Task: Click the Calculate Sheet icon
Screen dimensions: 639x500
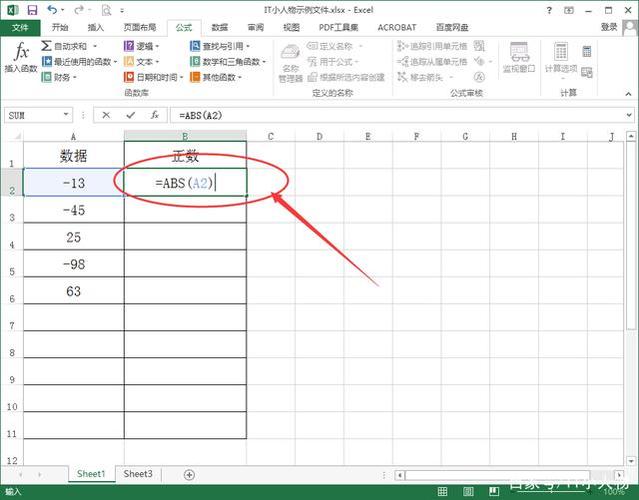Action: (587, 73)
